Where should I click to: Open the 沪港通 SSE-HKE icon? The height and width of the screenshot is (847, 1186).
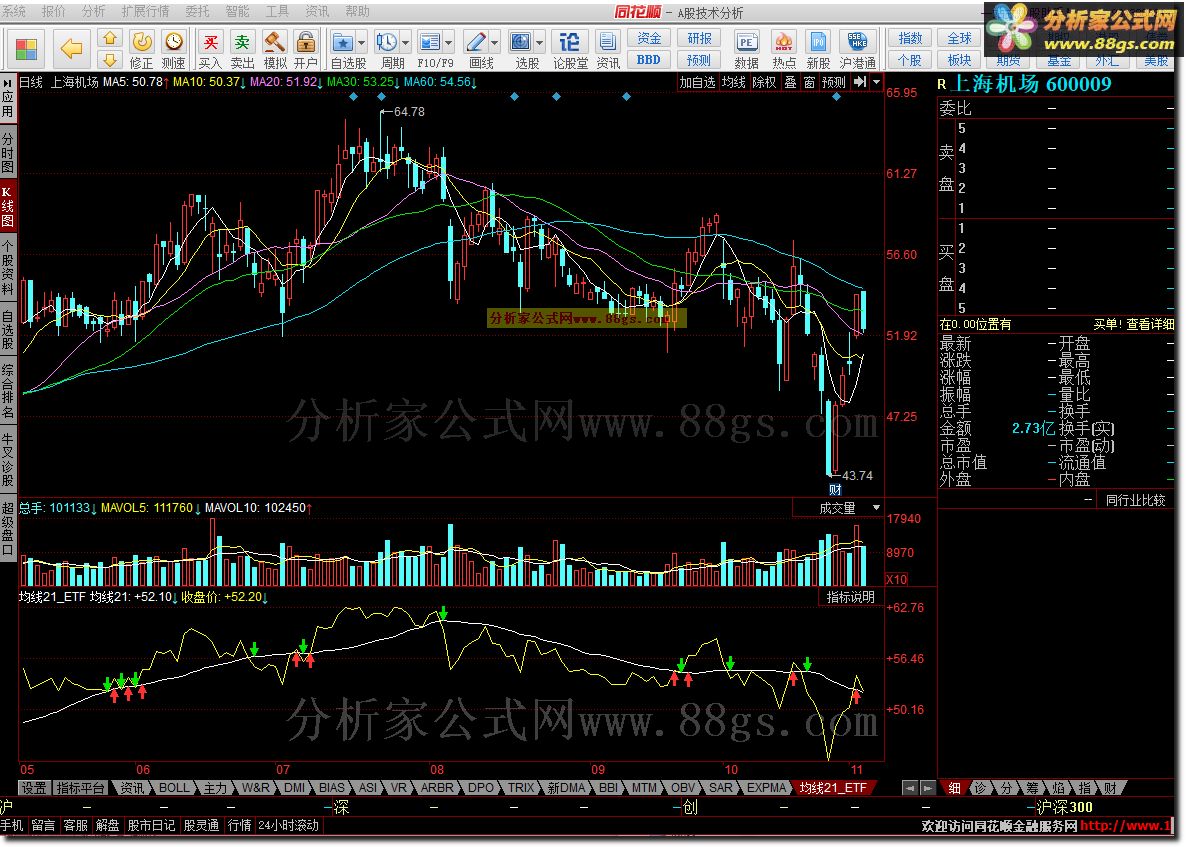click(x=858, y=50)
